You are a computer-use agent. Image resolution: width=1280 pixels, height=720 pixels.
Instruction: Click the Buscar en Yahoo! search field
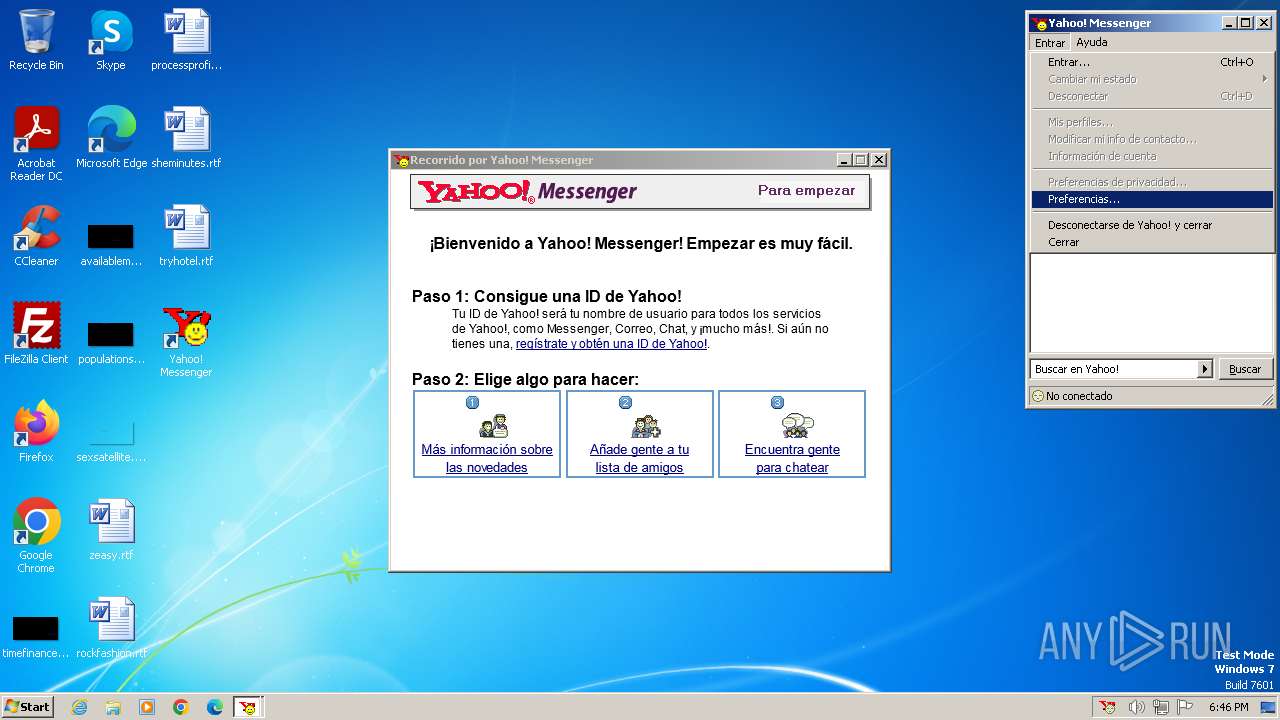1113,369
